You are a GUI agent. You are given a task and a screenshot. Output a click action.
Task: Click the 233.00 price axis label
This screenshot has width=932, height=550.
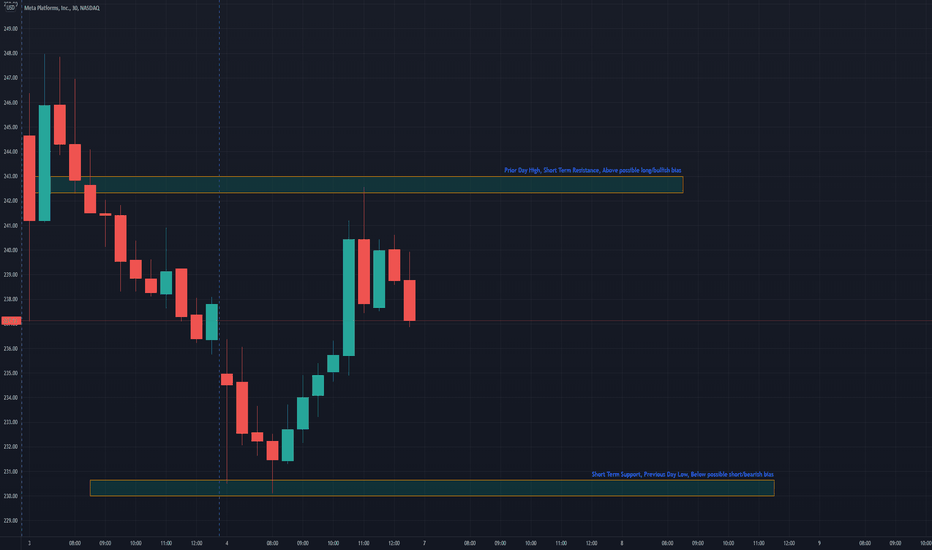[11, 422]
